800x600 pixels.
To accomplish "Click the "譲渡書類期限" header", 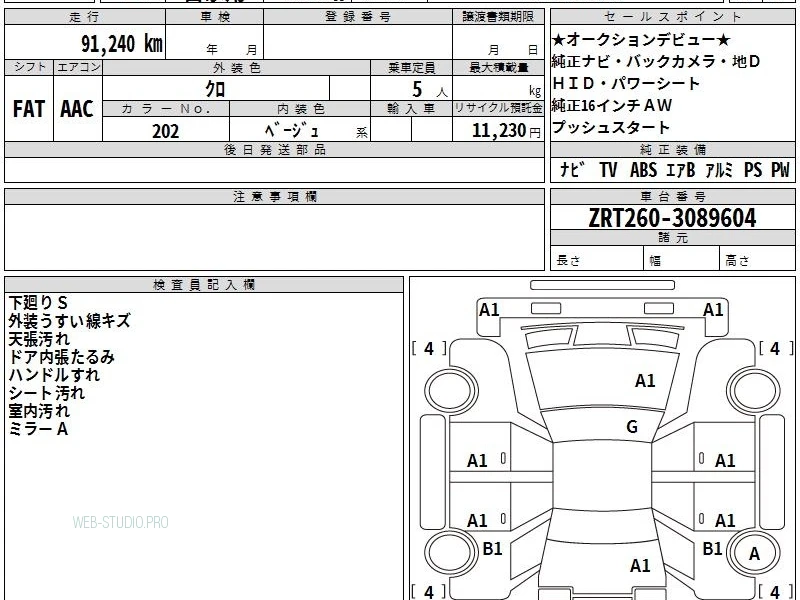I will 498,17.
